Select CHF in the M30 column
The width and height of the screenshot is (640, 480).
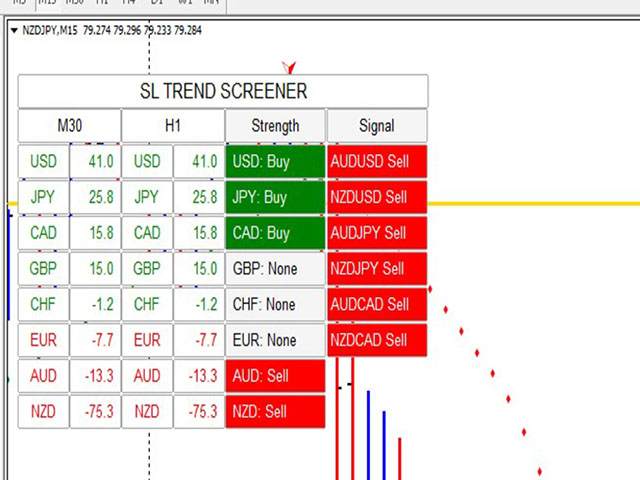point(43,304)
